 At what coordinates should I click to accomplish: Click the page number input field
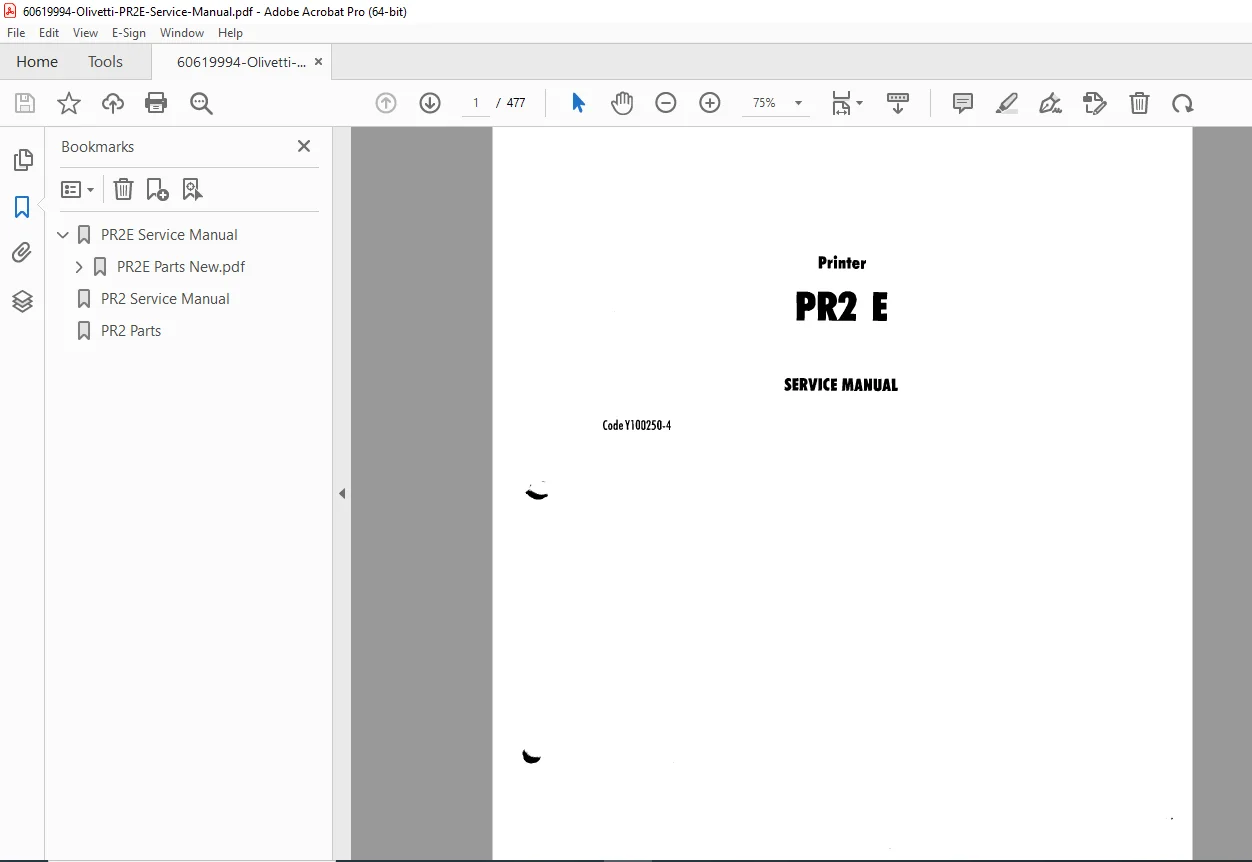[x=476, y=103]
